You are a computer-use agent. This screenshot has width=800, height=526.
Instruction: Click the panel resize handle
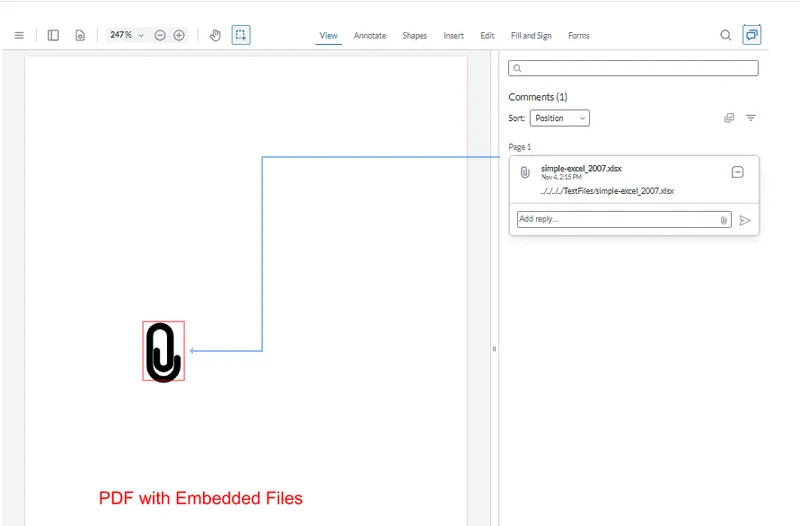pyautogui.click(x=494, y=349)
